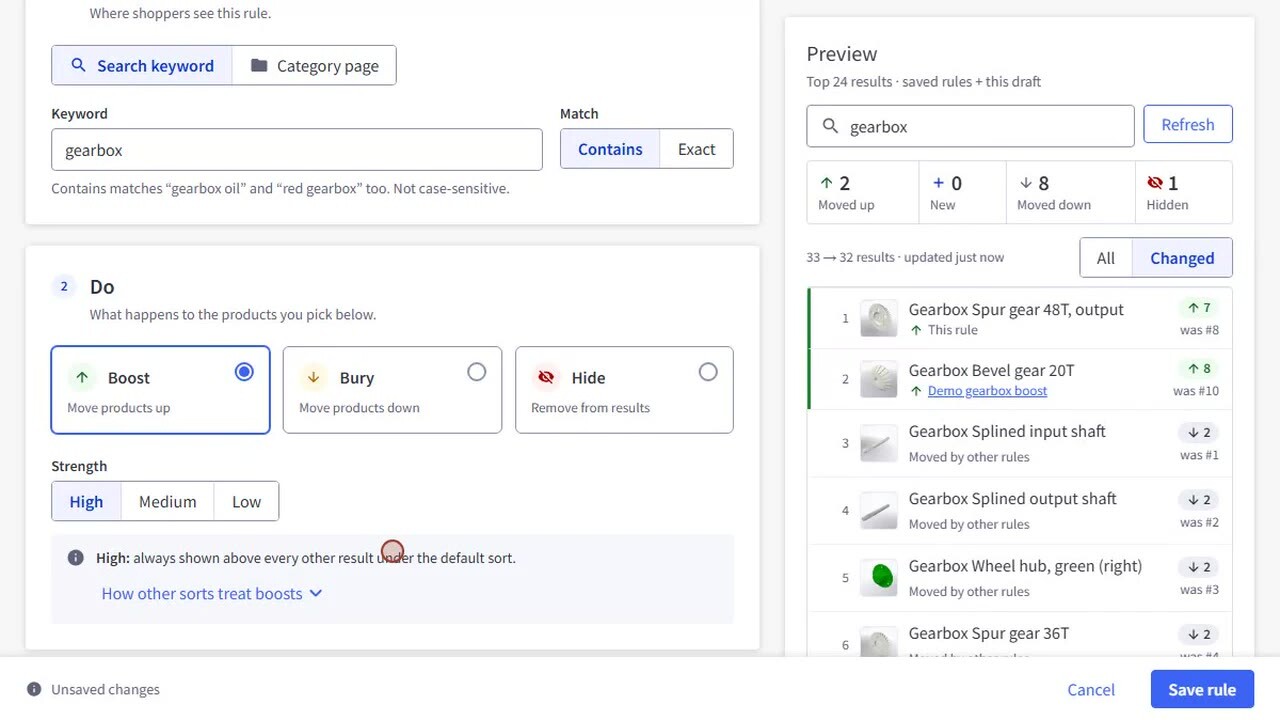
Task: Show only Changed preview results
Action: pos(1182,258)
